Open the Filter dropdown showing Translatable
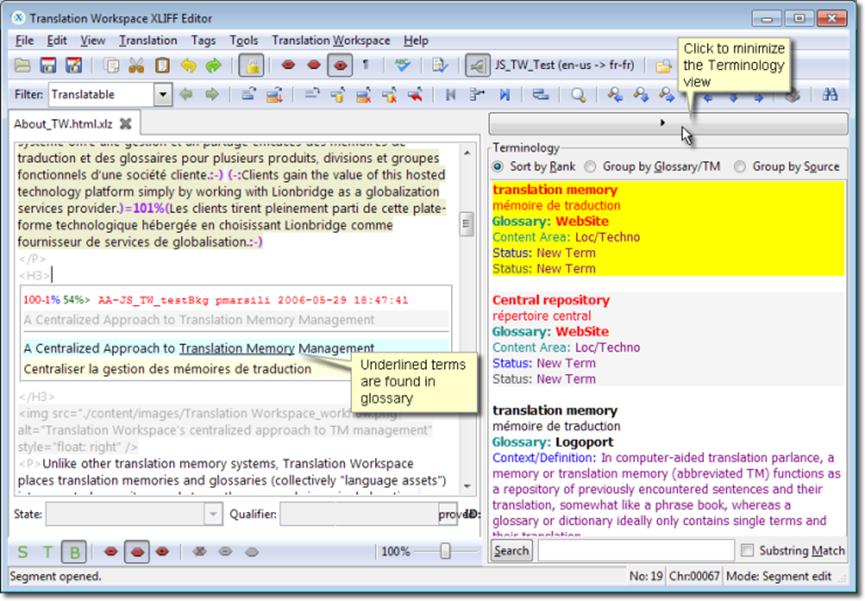This screenshot has width=865, height=601. pyautogui.click(x=162, y=94)
